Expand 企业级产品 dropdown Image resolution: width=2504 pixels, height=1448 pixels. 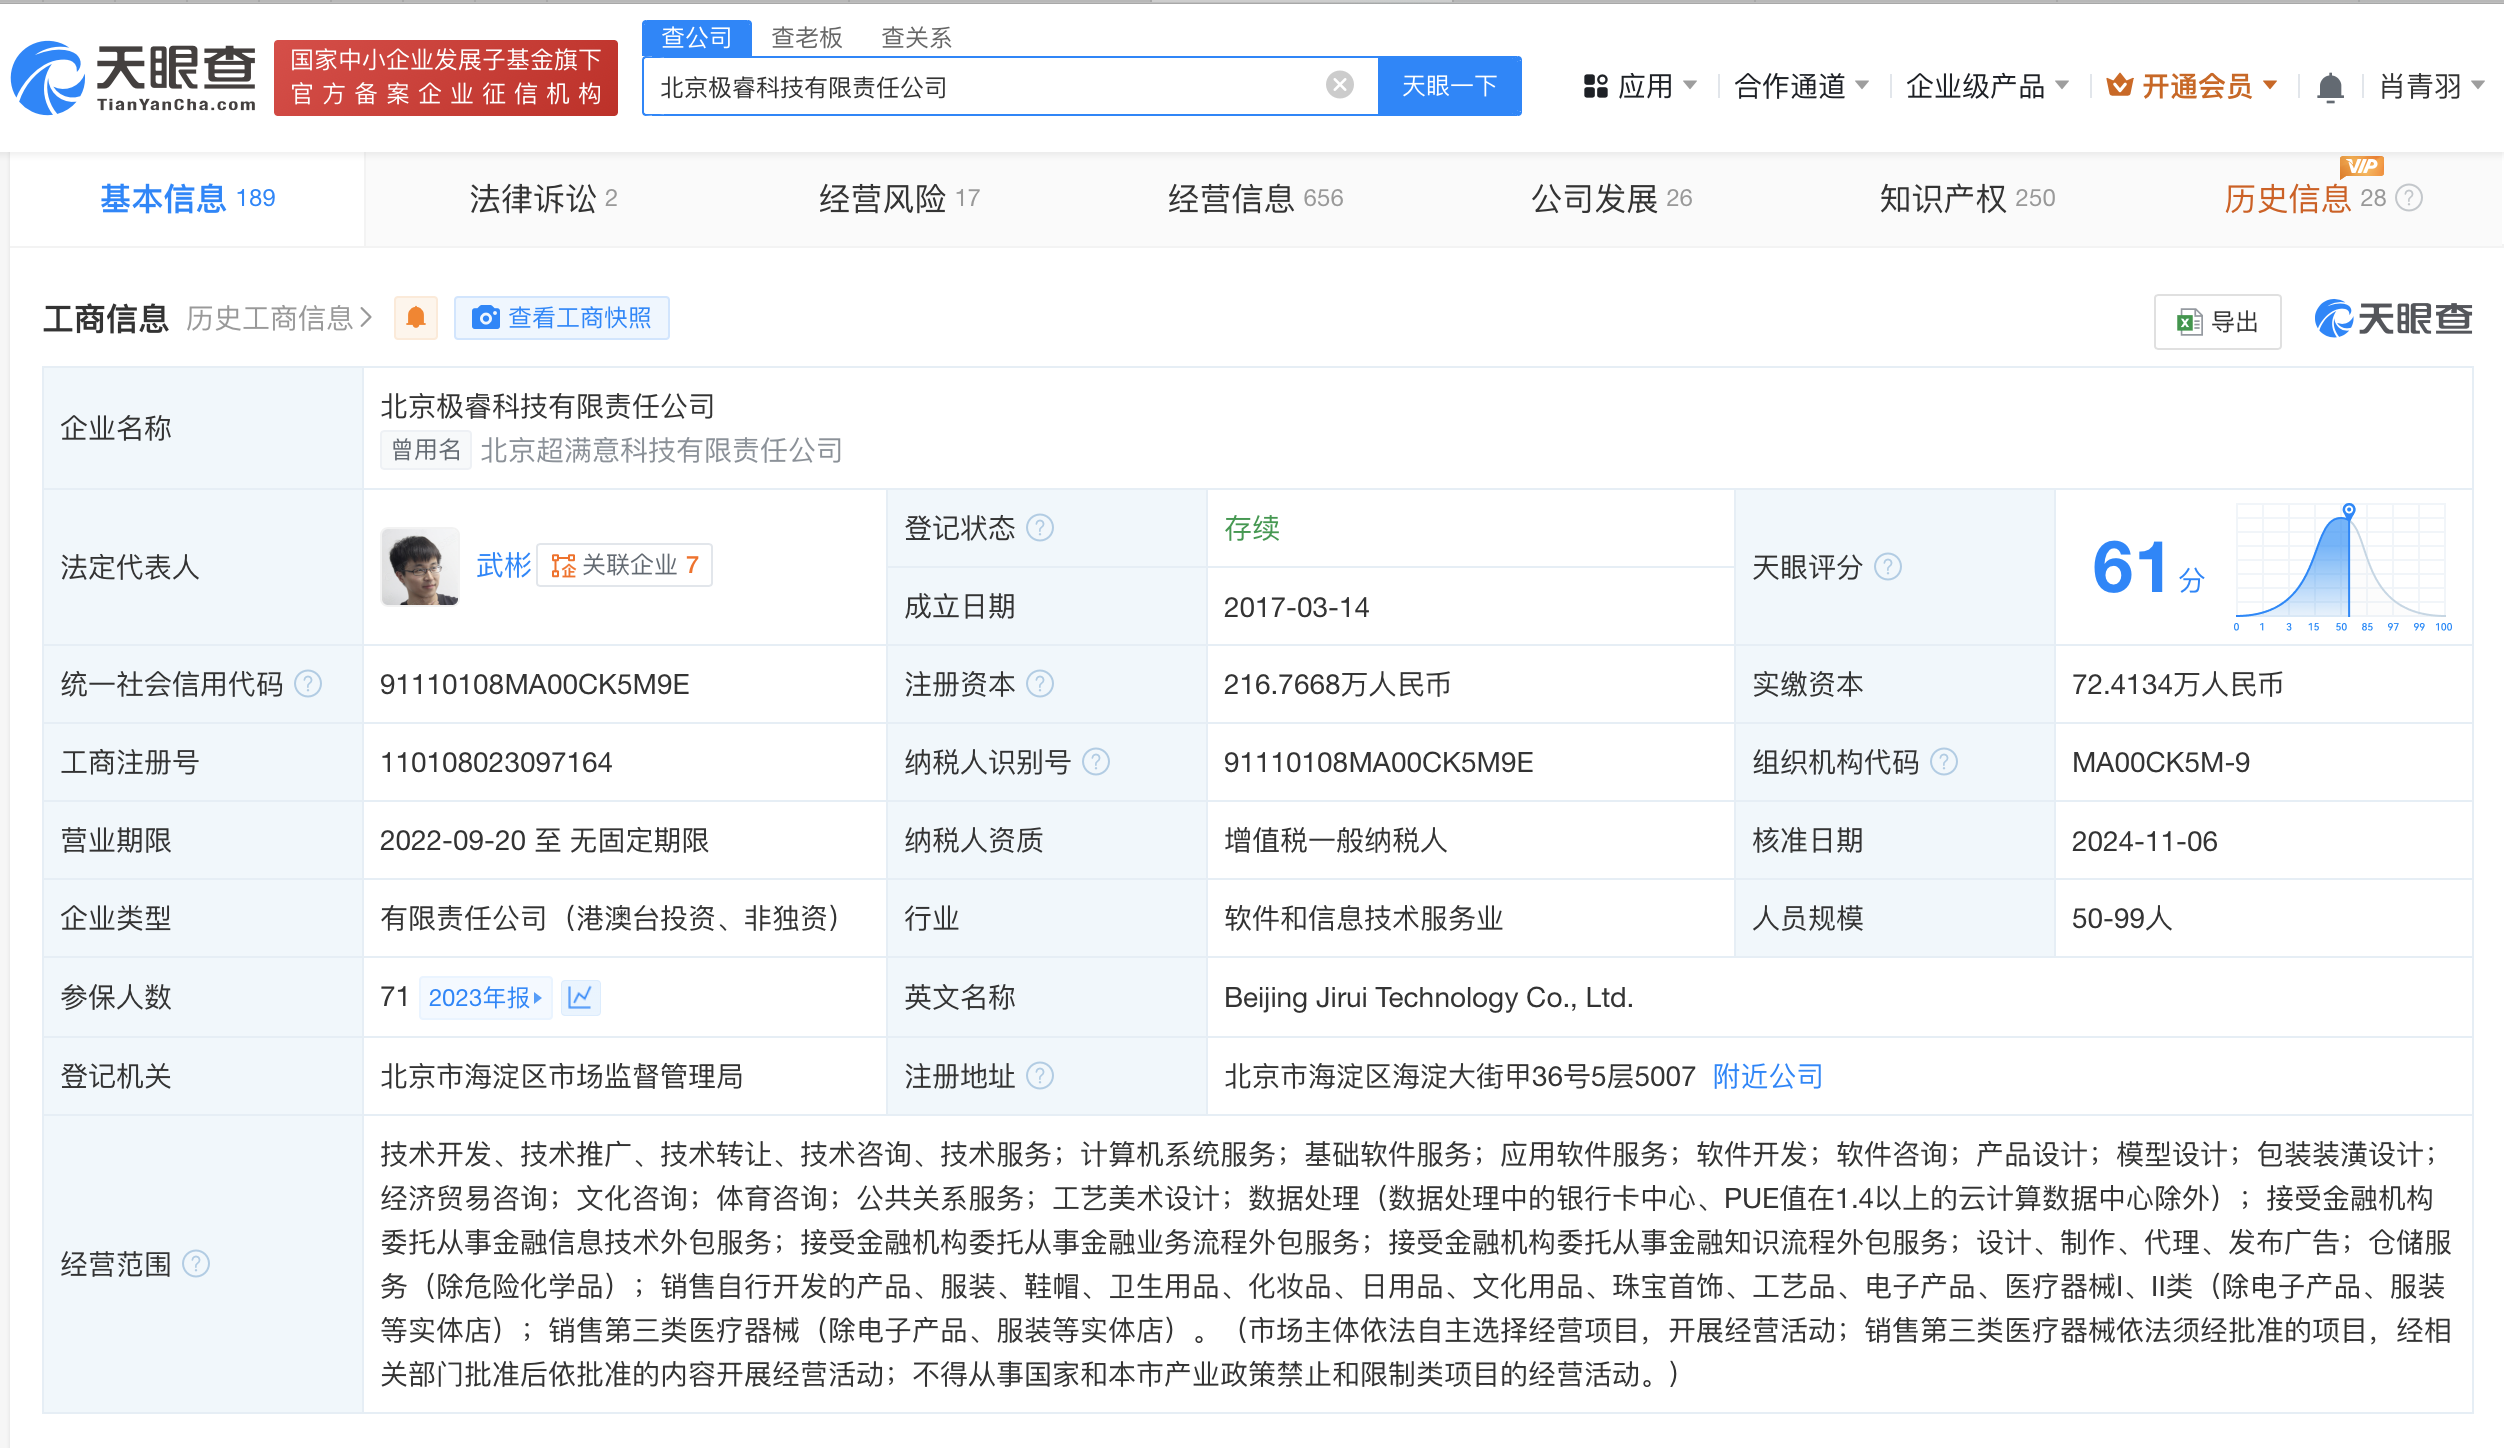1987,87
